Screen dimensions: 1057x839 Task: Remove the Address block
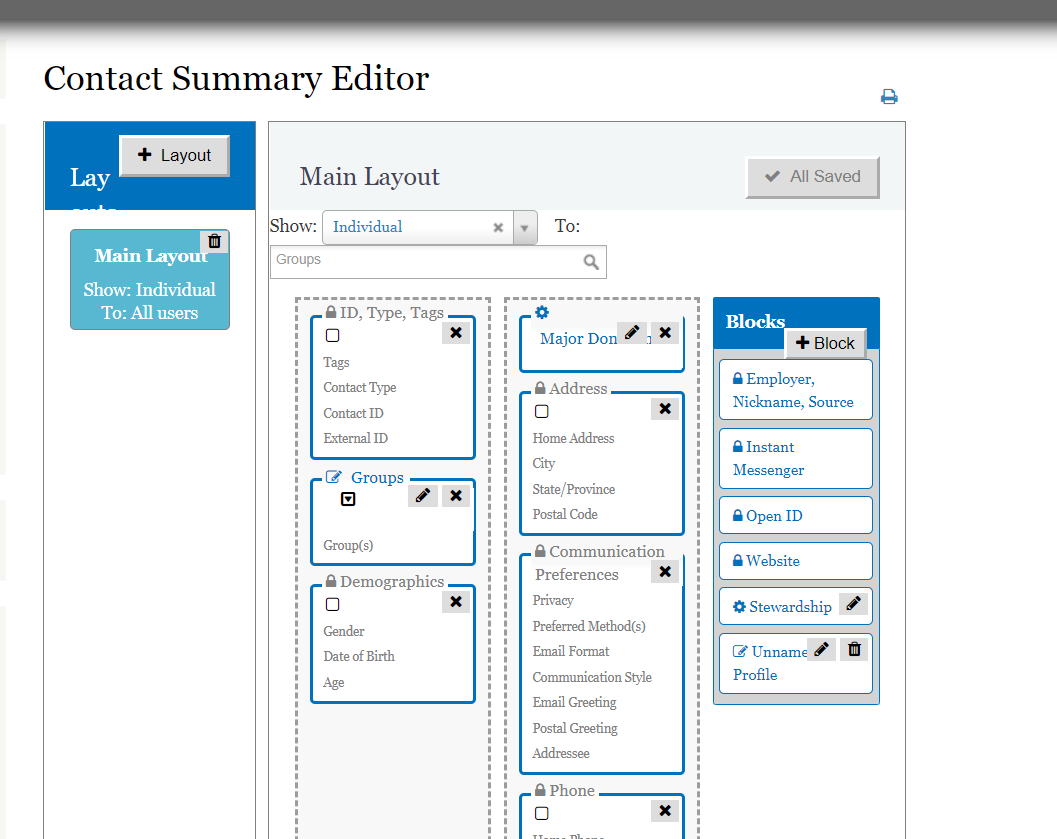(x=665, y=409)
